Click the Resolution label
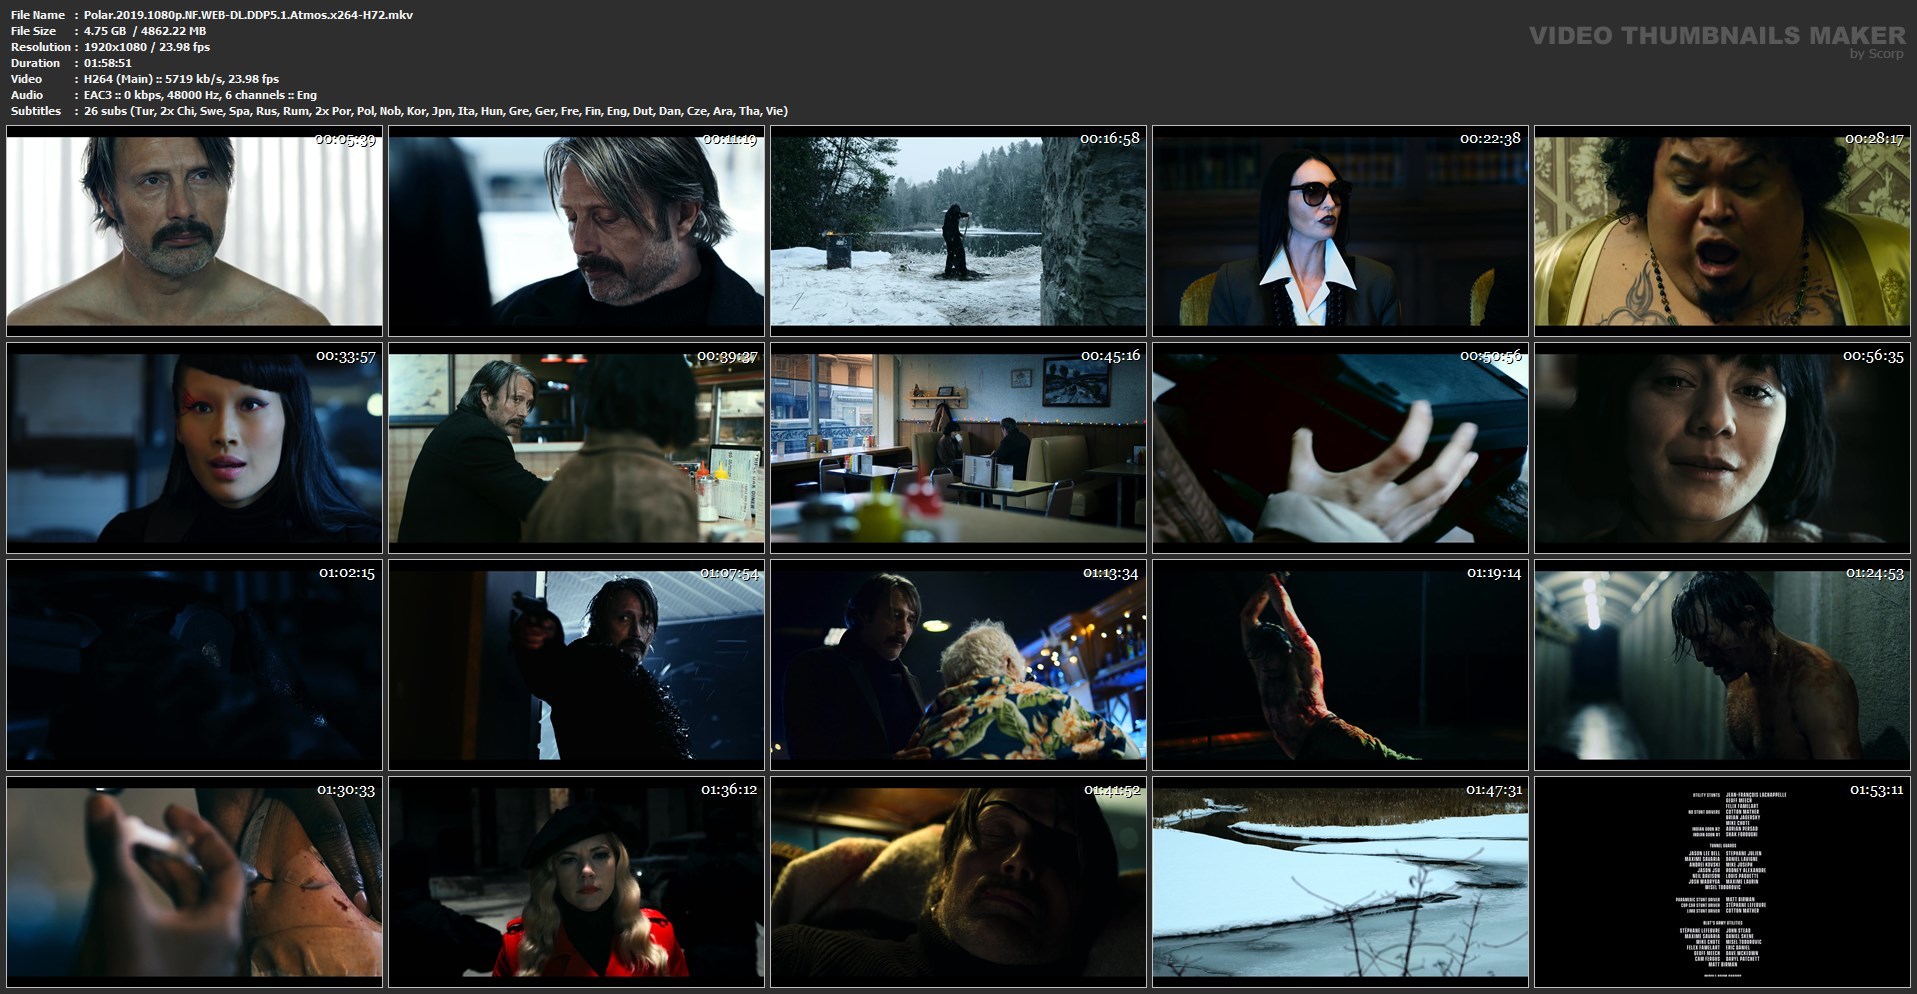Viewport: 1917px width, 994px height. [41, 47]
